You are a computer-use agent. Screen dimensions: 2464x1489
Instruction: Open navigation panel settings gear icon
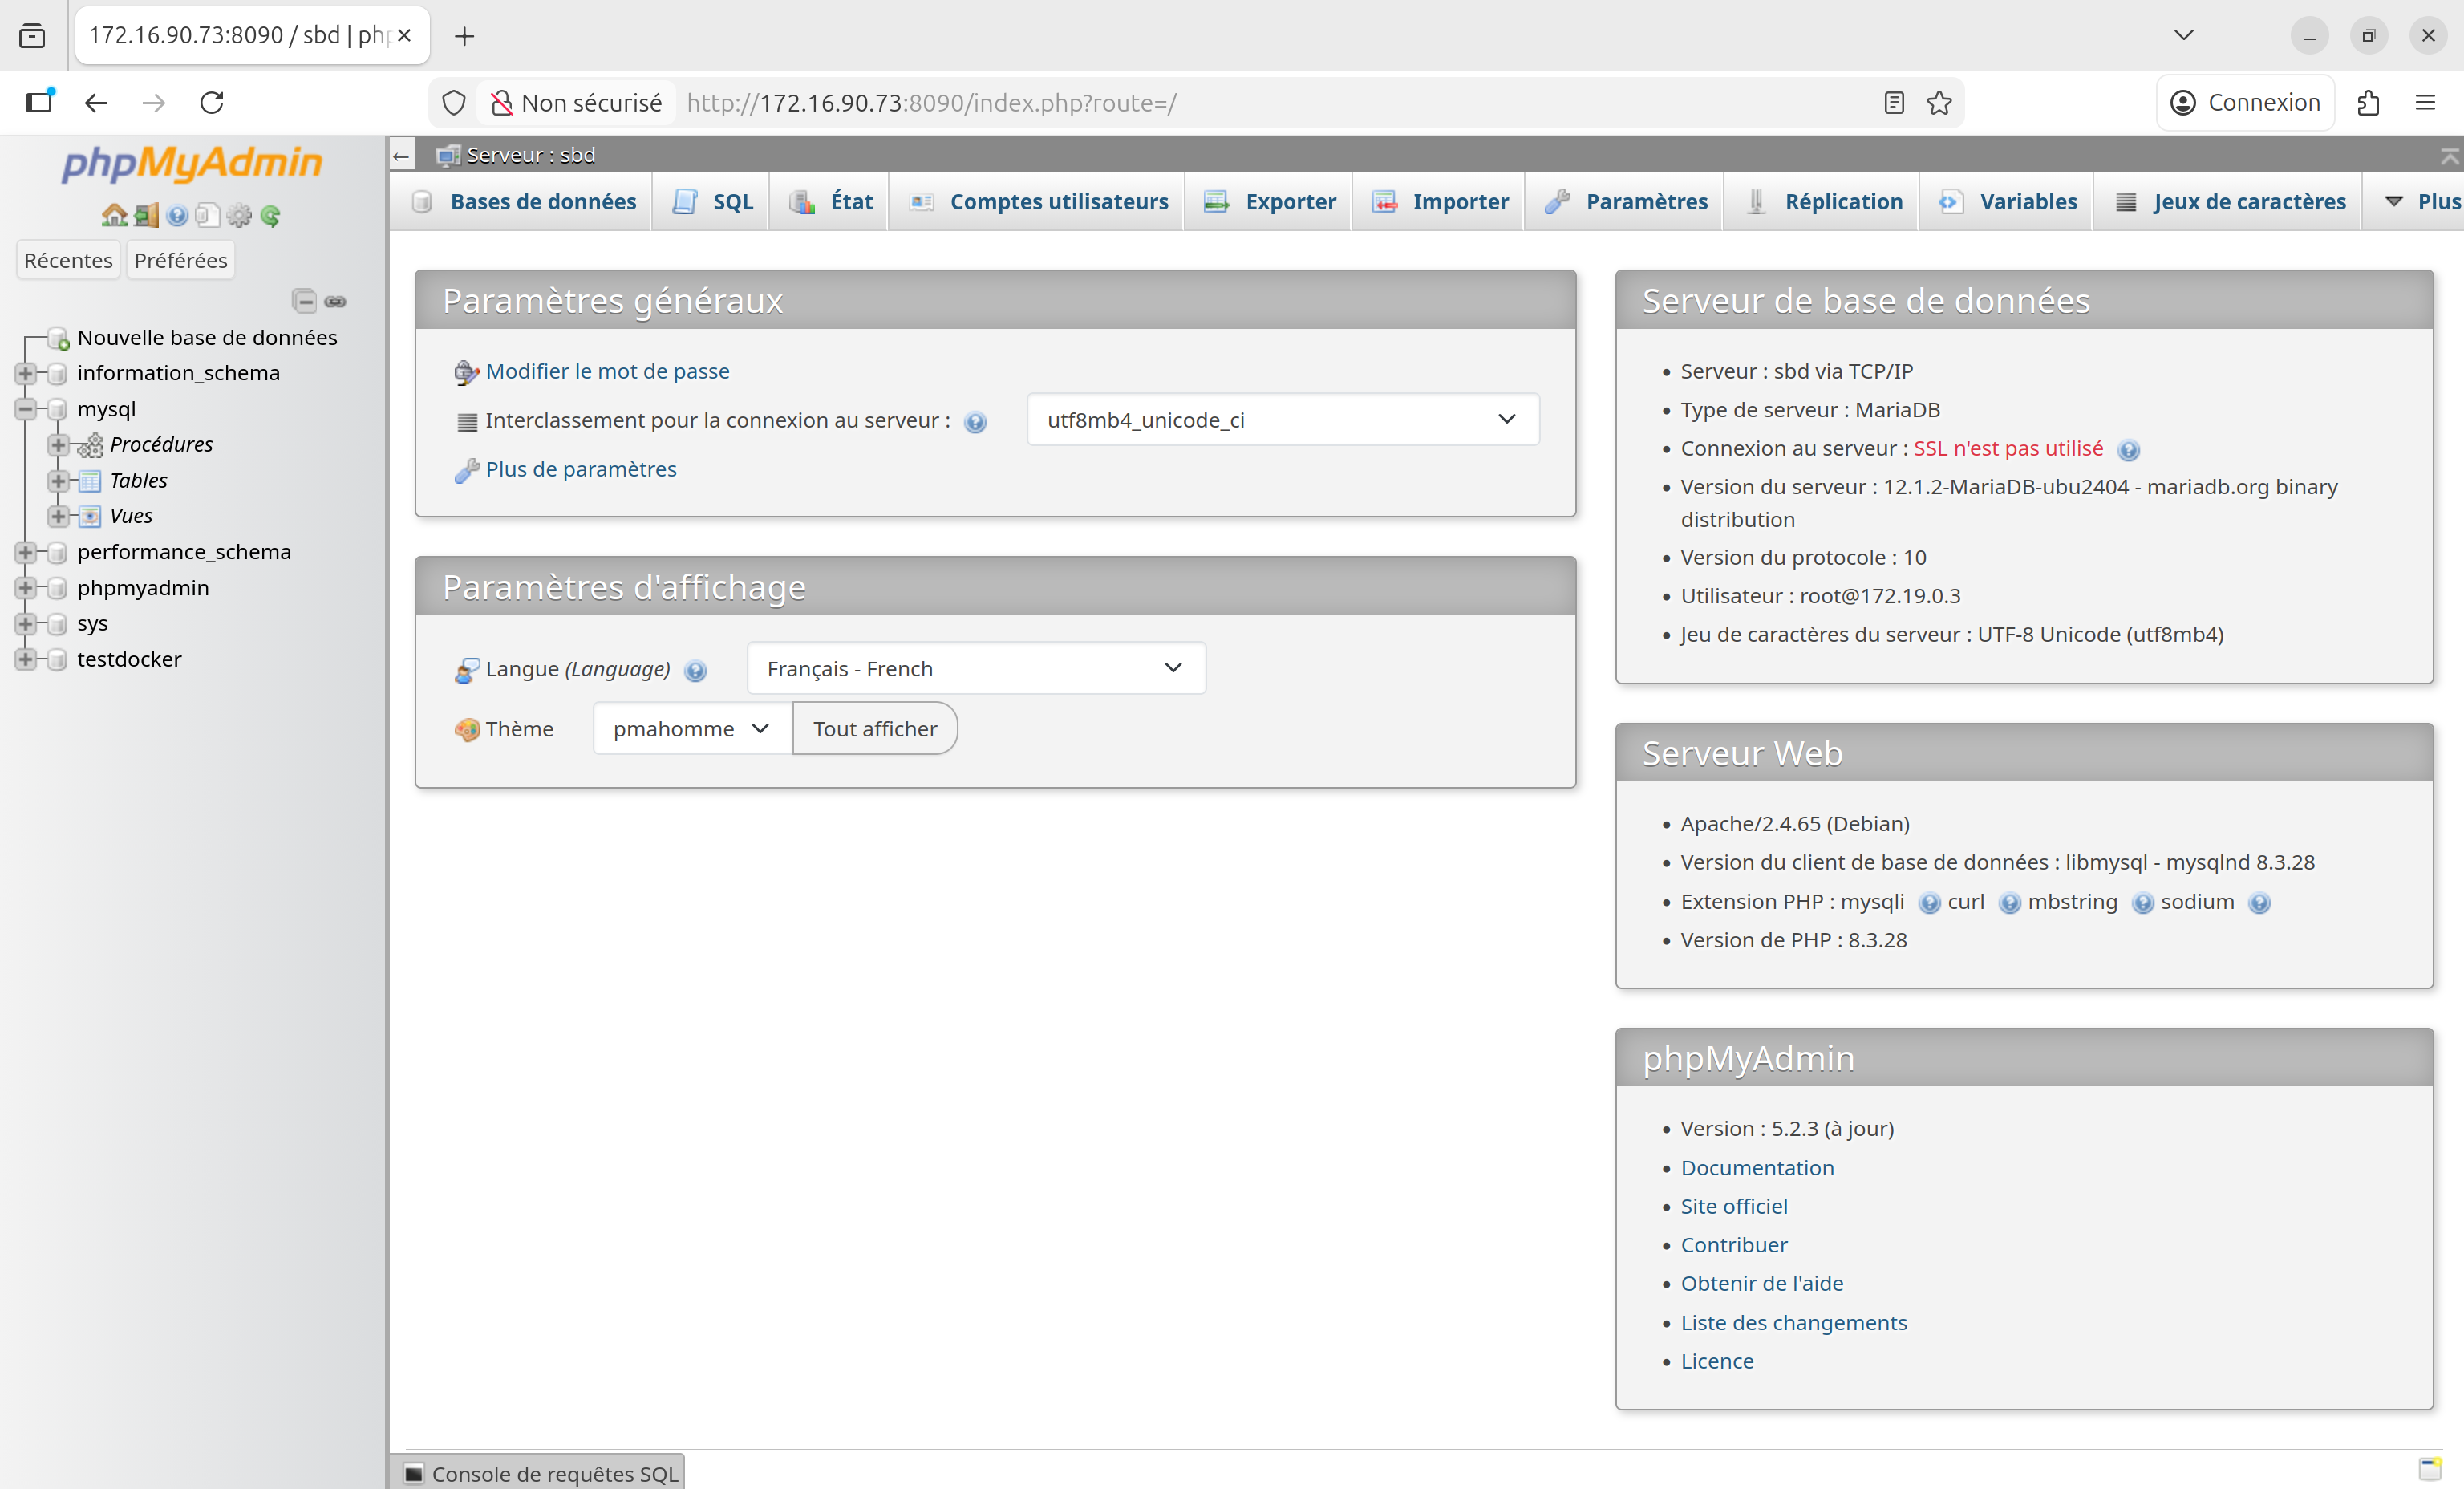pos(239,215)
